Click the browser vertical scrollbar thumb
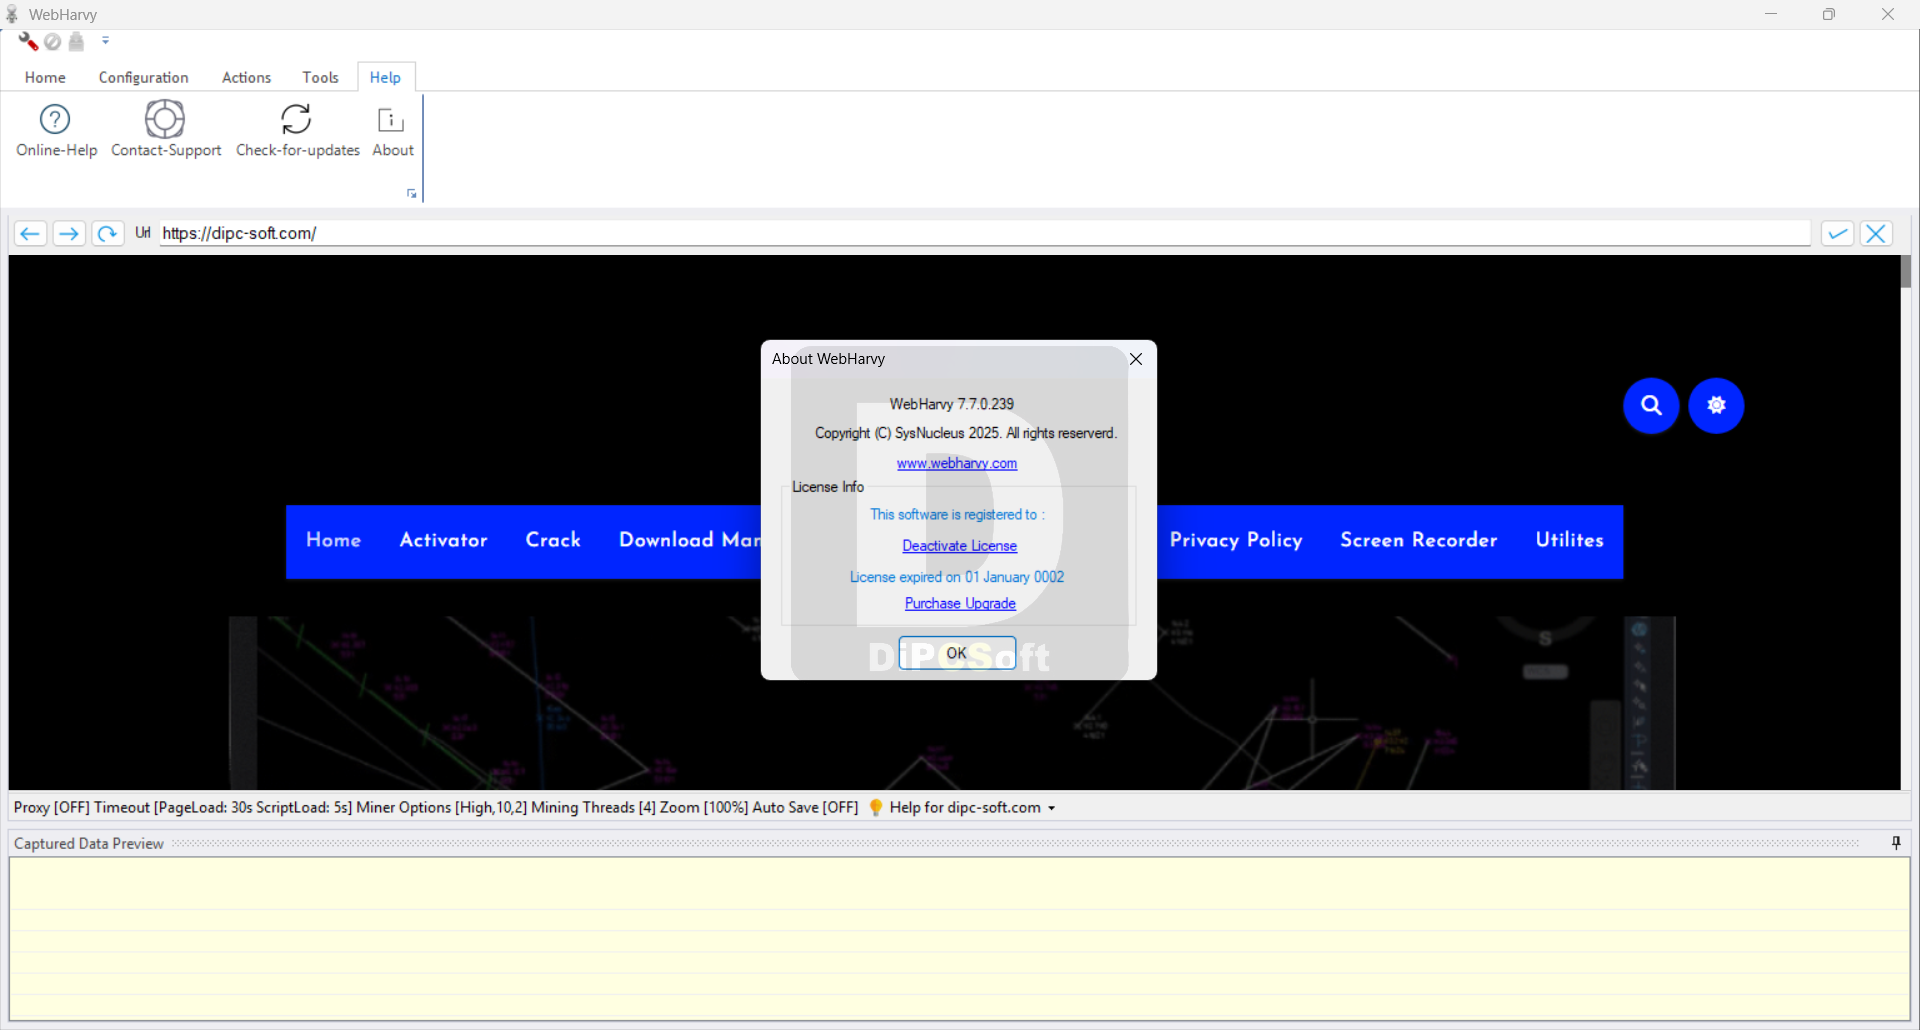Image resolution: width=1920 pixels, height=1030 pixels. (1906, 271)
